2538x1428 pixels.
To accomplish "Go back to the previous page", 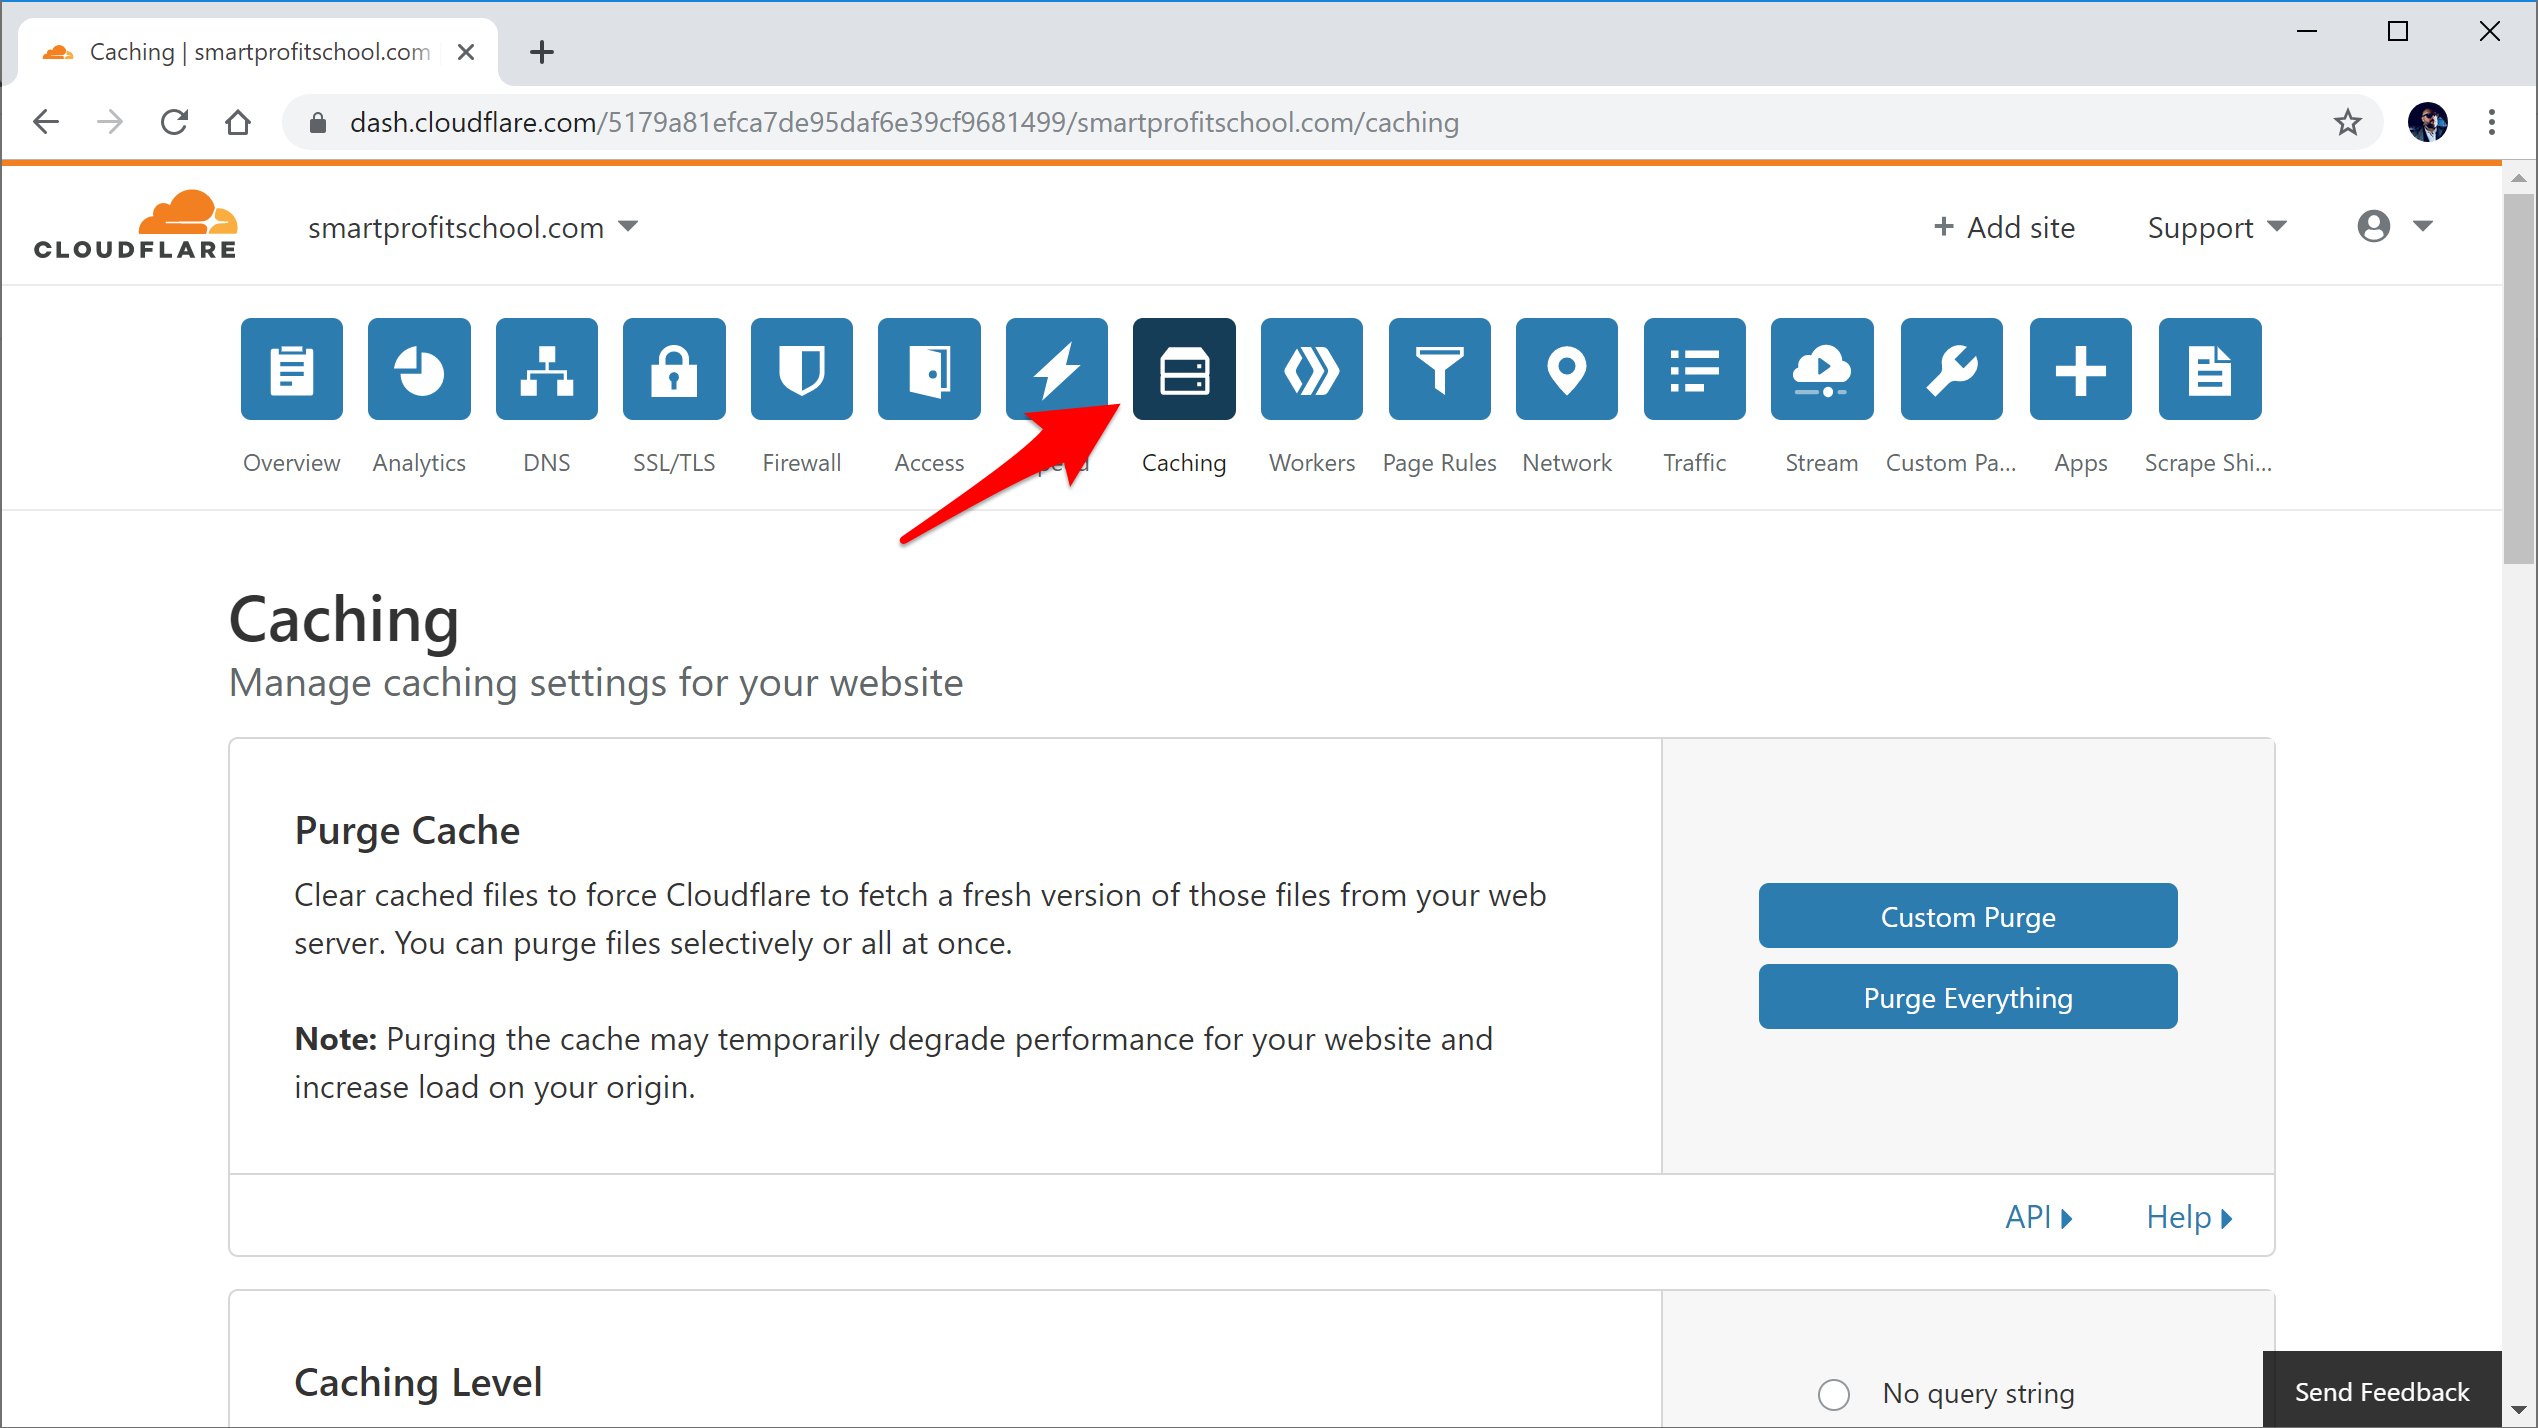I will 46,123.
